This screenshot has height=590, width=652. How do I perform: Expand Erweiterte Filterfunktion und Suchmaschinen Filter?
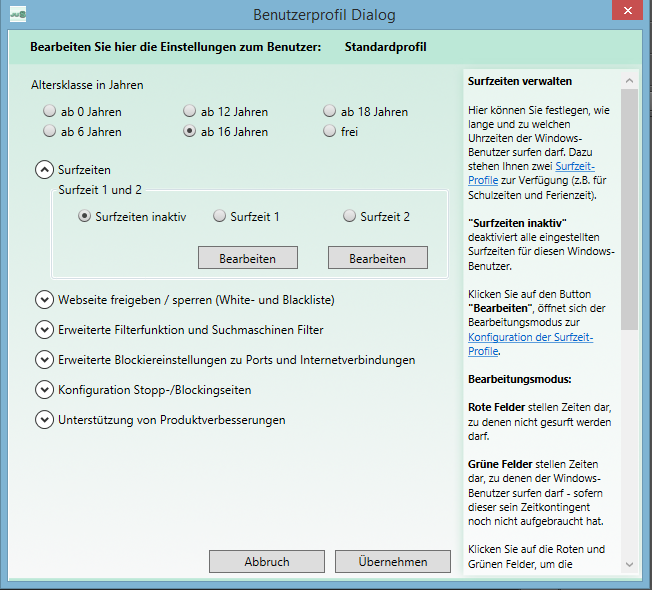tap(44, 329)
